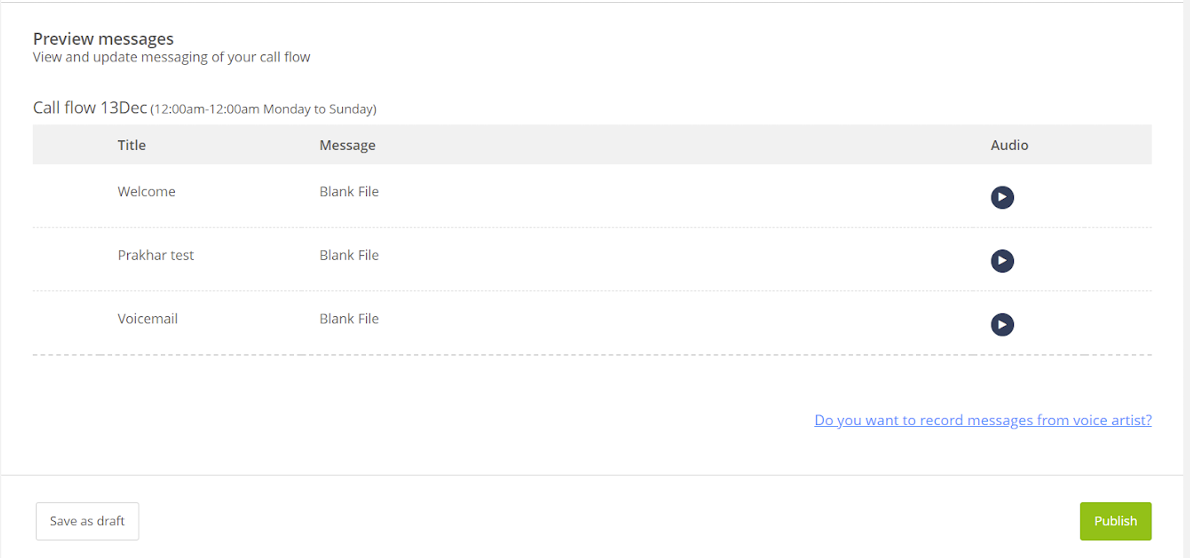This screenshot has height=558, width=1190.
Task: Click the Message column header
Action: [347, 145]
